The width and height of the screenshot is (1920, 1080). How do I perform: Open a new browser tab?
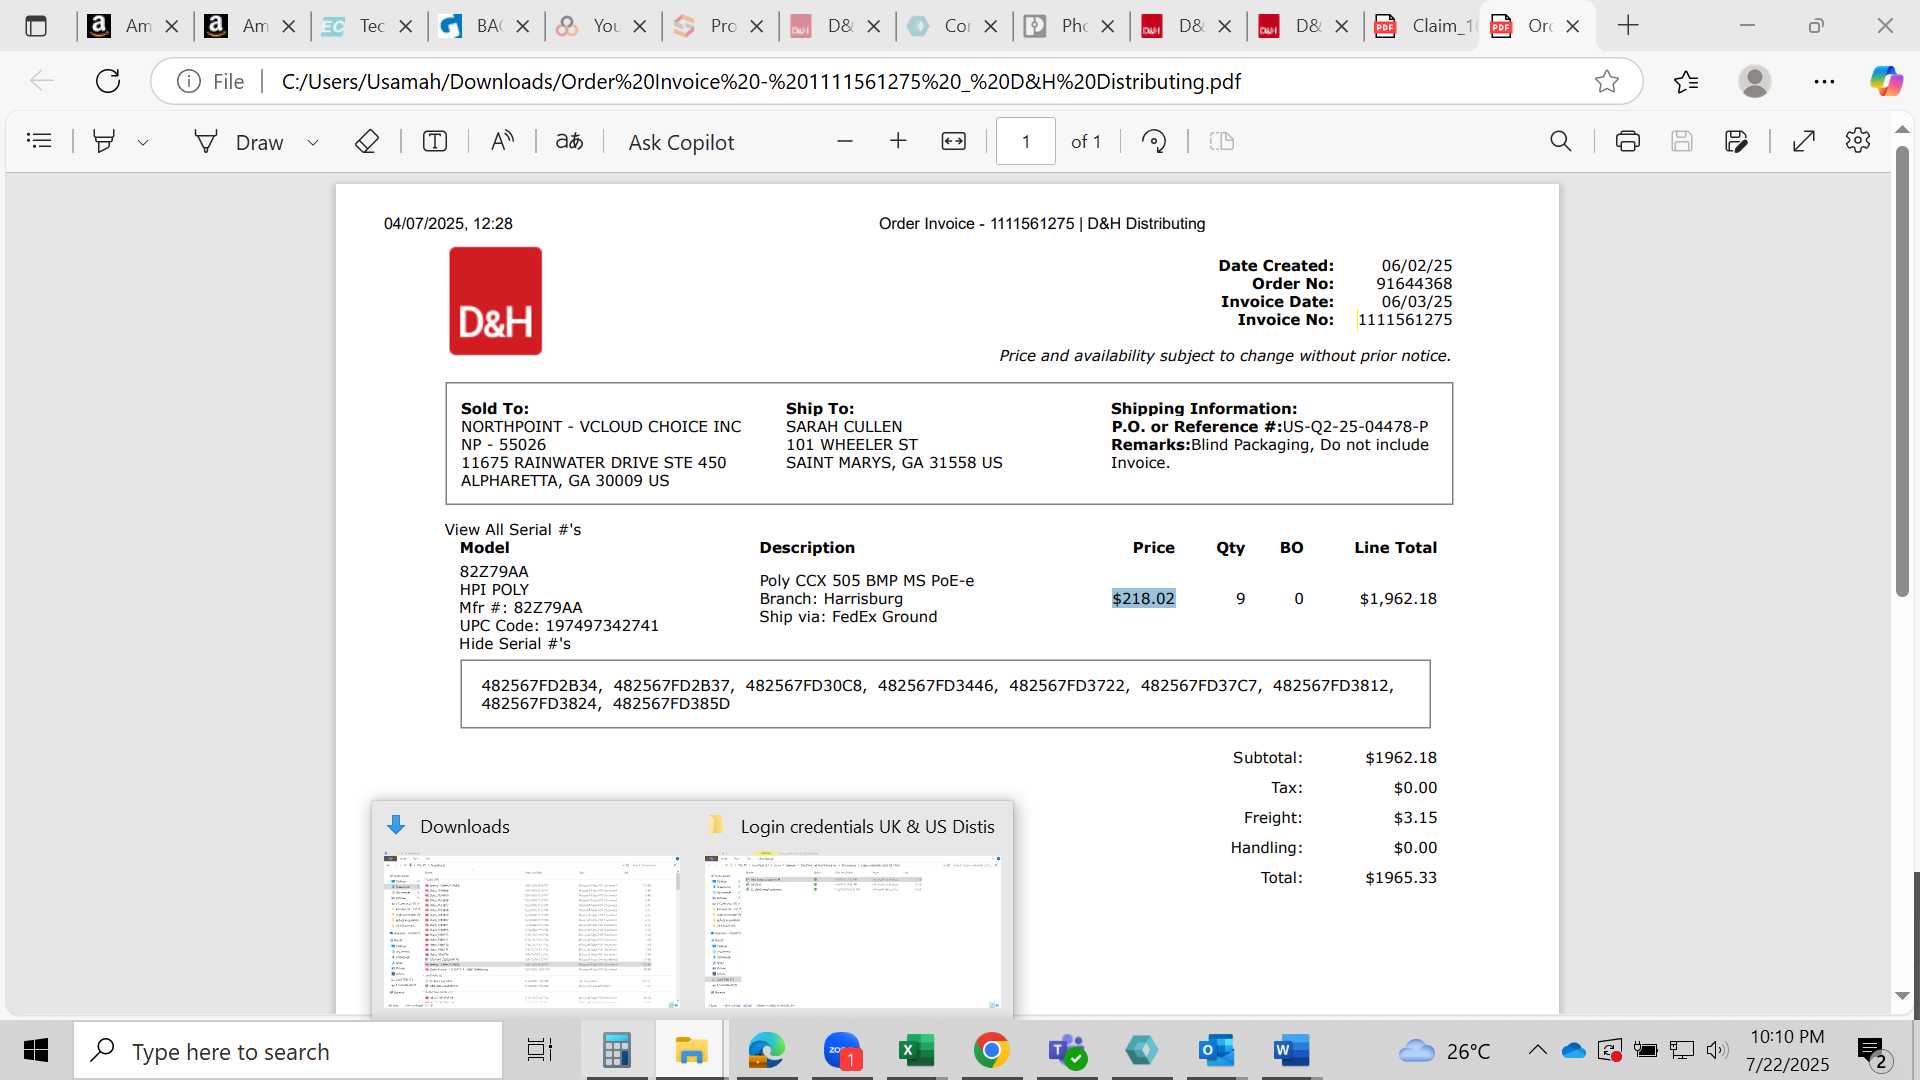point(1628,26)
